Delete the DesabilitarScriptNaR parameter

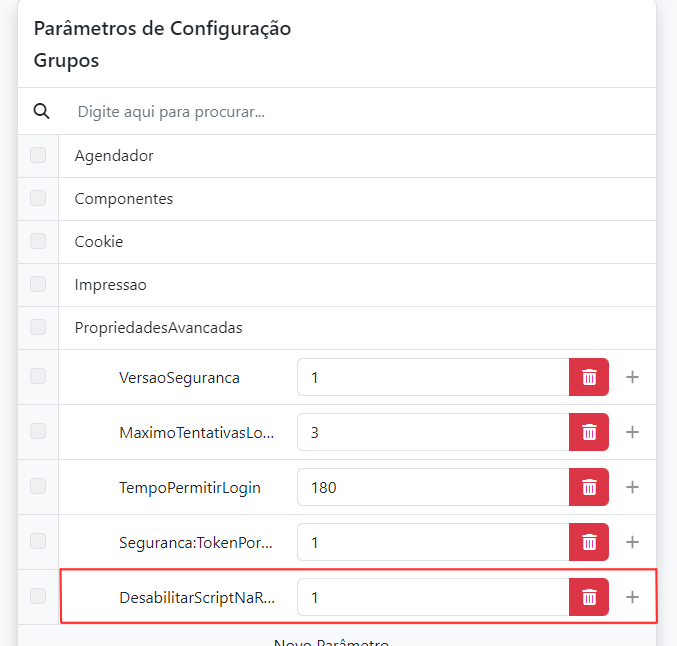(x=589, y=597)
